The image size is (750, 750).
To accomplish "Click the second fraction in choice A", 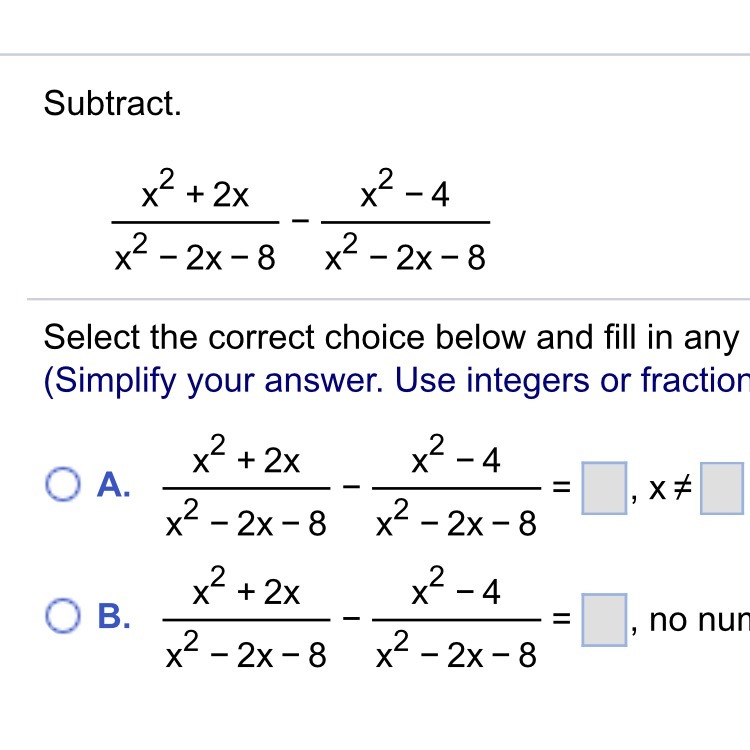I will tap(456, 487).
